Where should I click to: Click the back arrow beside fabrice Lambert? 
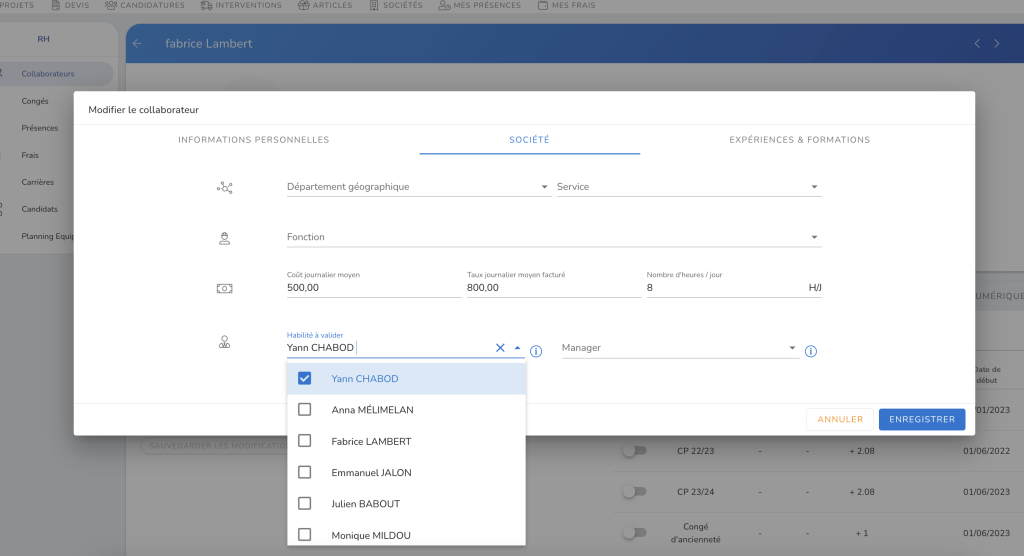(x=138, y=44)
